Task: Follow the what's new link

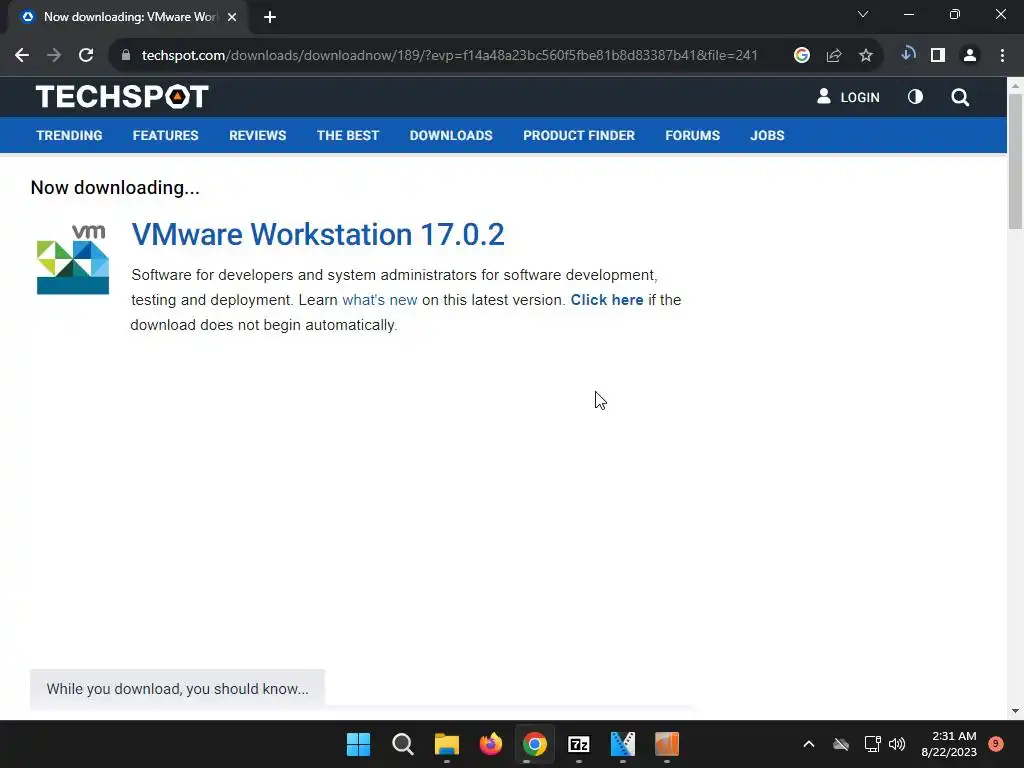Action: click(x=379, y=300)
